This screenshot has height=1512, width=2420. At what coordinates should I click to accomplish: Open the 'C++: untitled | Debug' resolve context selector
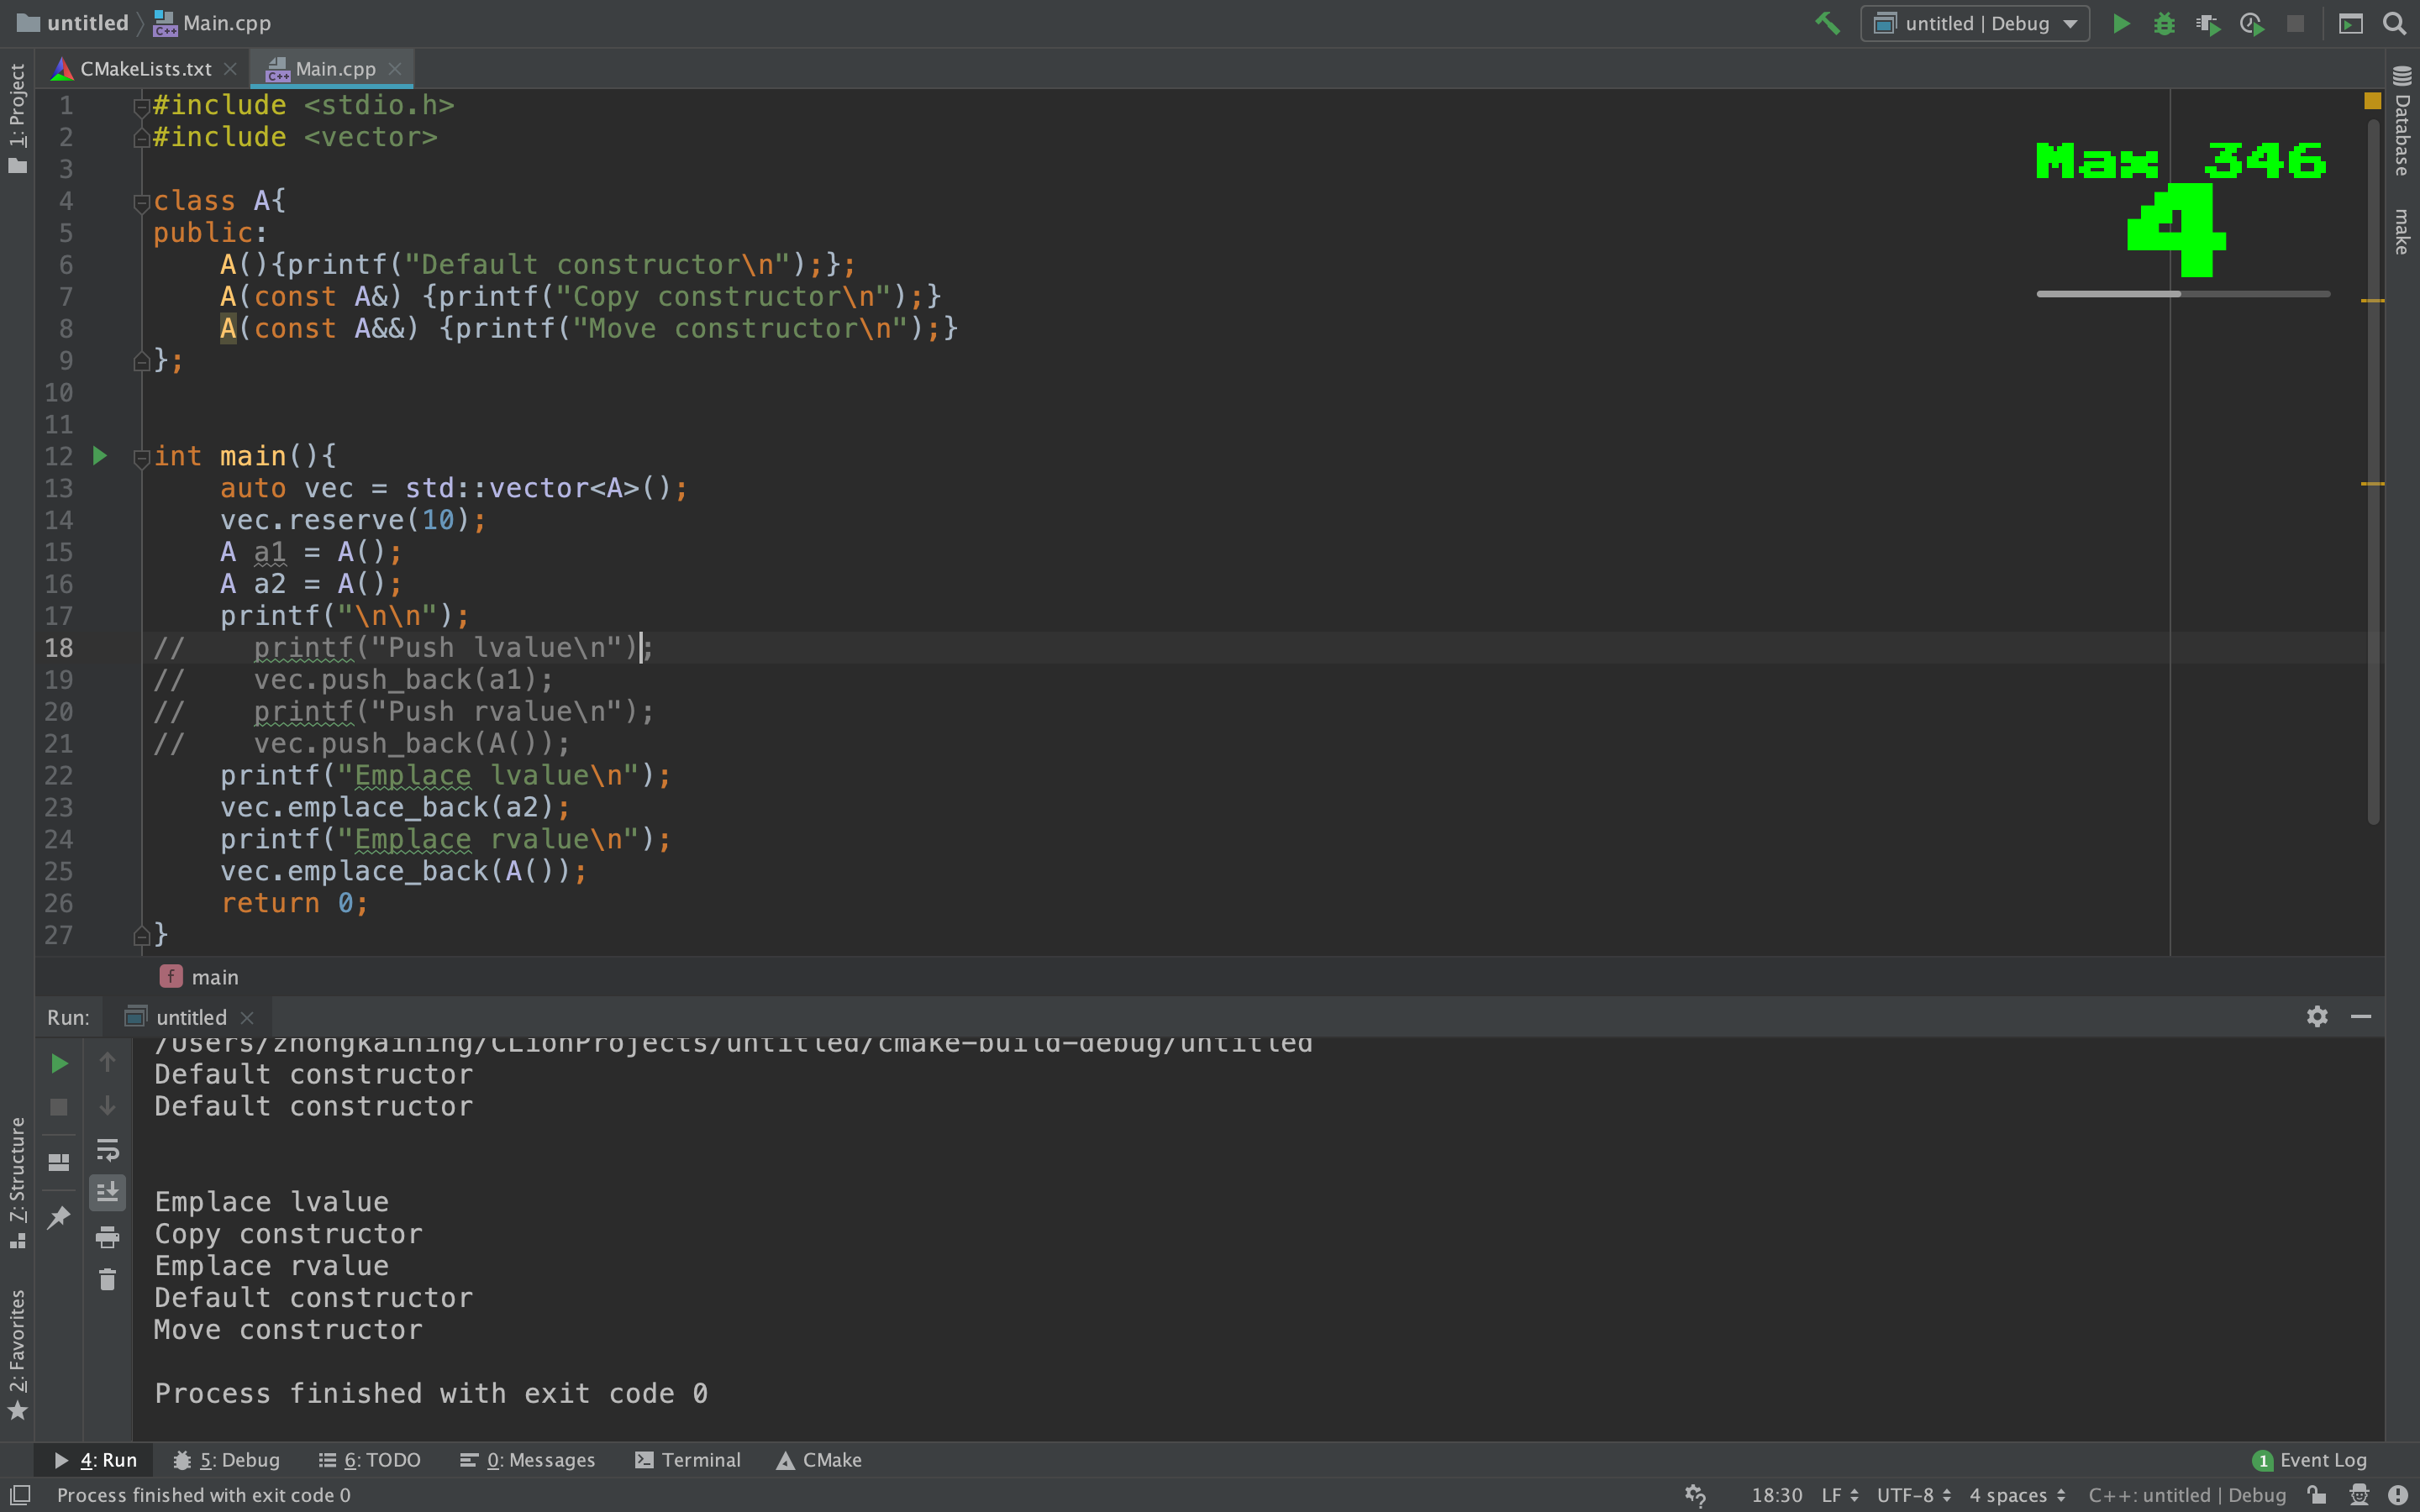click(2187, 1495)
